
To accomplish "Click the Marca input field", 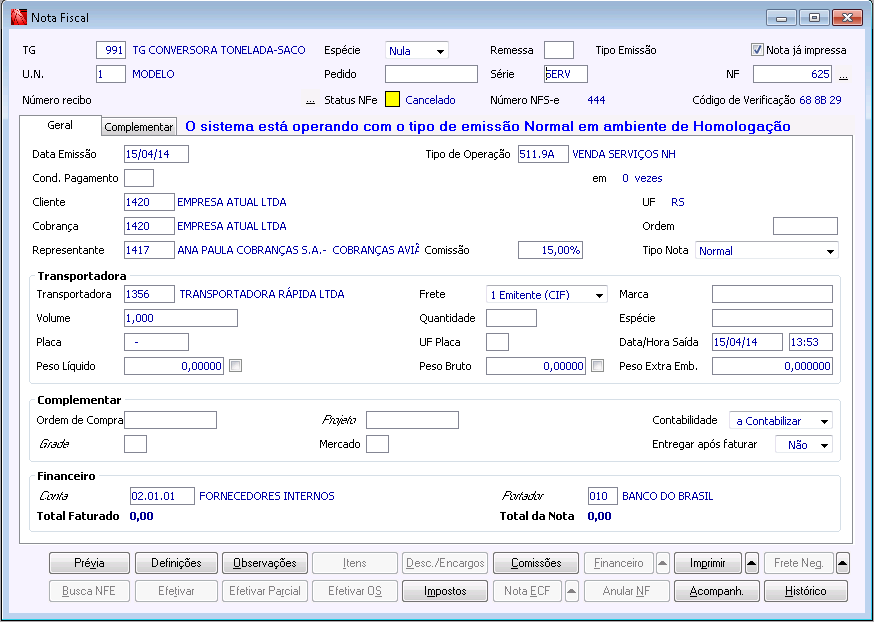I will [772, 294].
